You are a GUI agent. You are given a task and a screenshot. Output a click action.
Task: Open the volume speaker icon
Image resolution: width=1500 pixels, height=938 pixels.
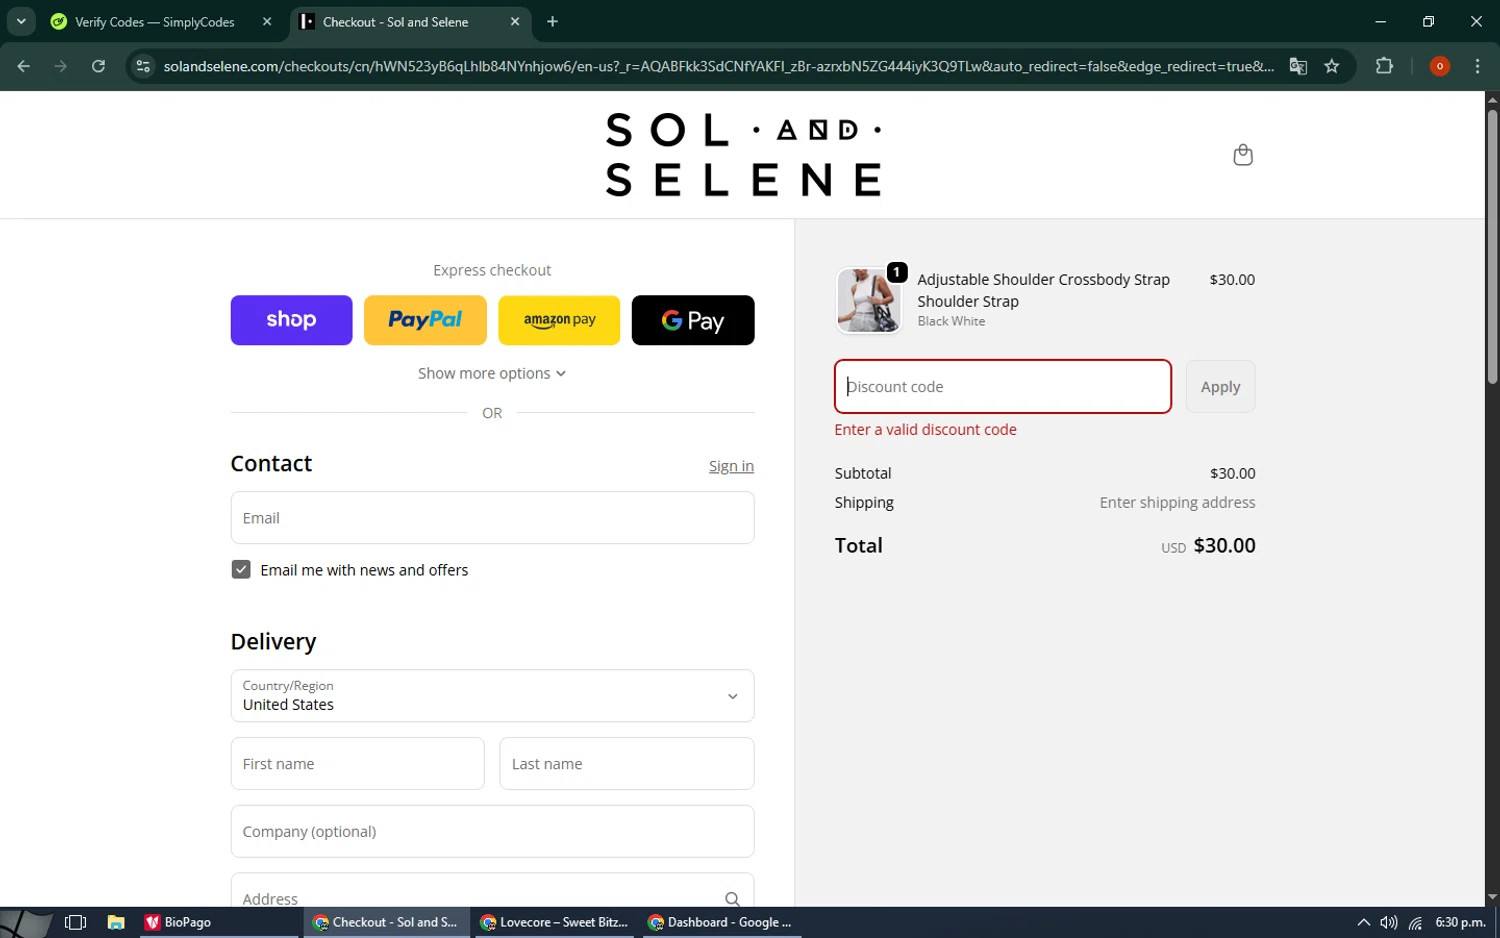(1389, 922)
